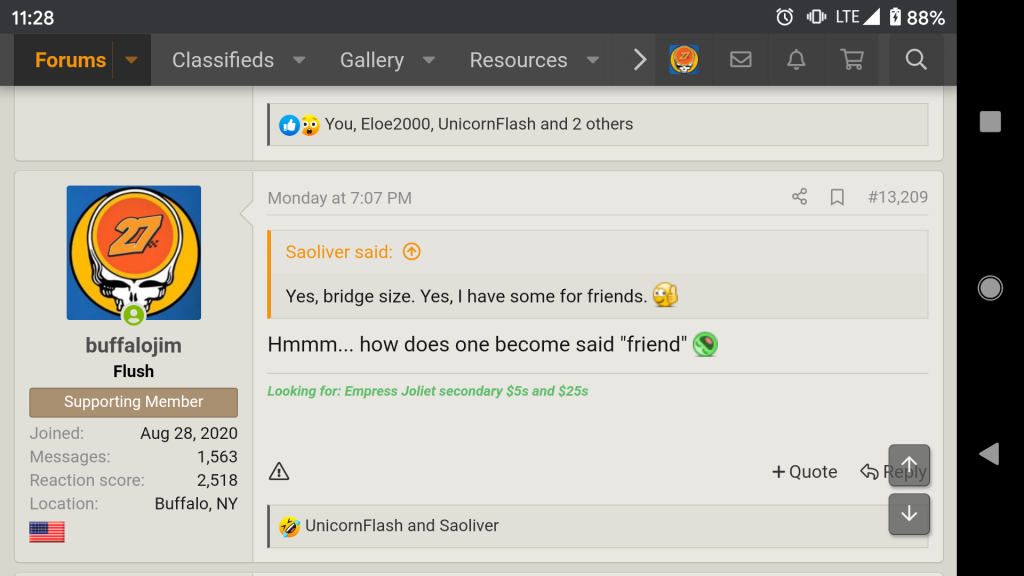Tap Android recent apps square button
This screenshot has width=1024, height=576.
tap(990, 121)
